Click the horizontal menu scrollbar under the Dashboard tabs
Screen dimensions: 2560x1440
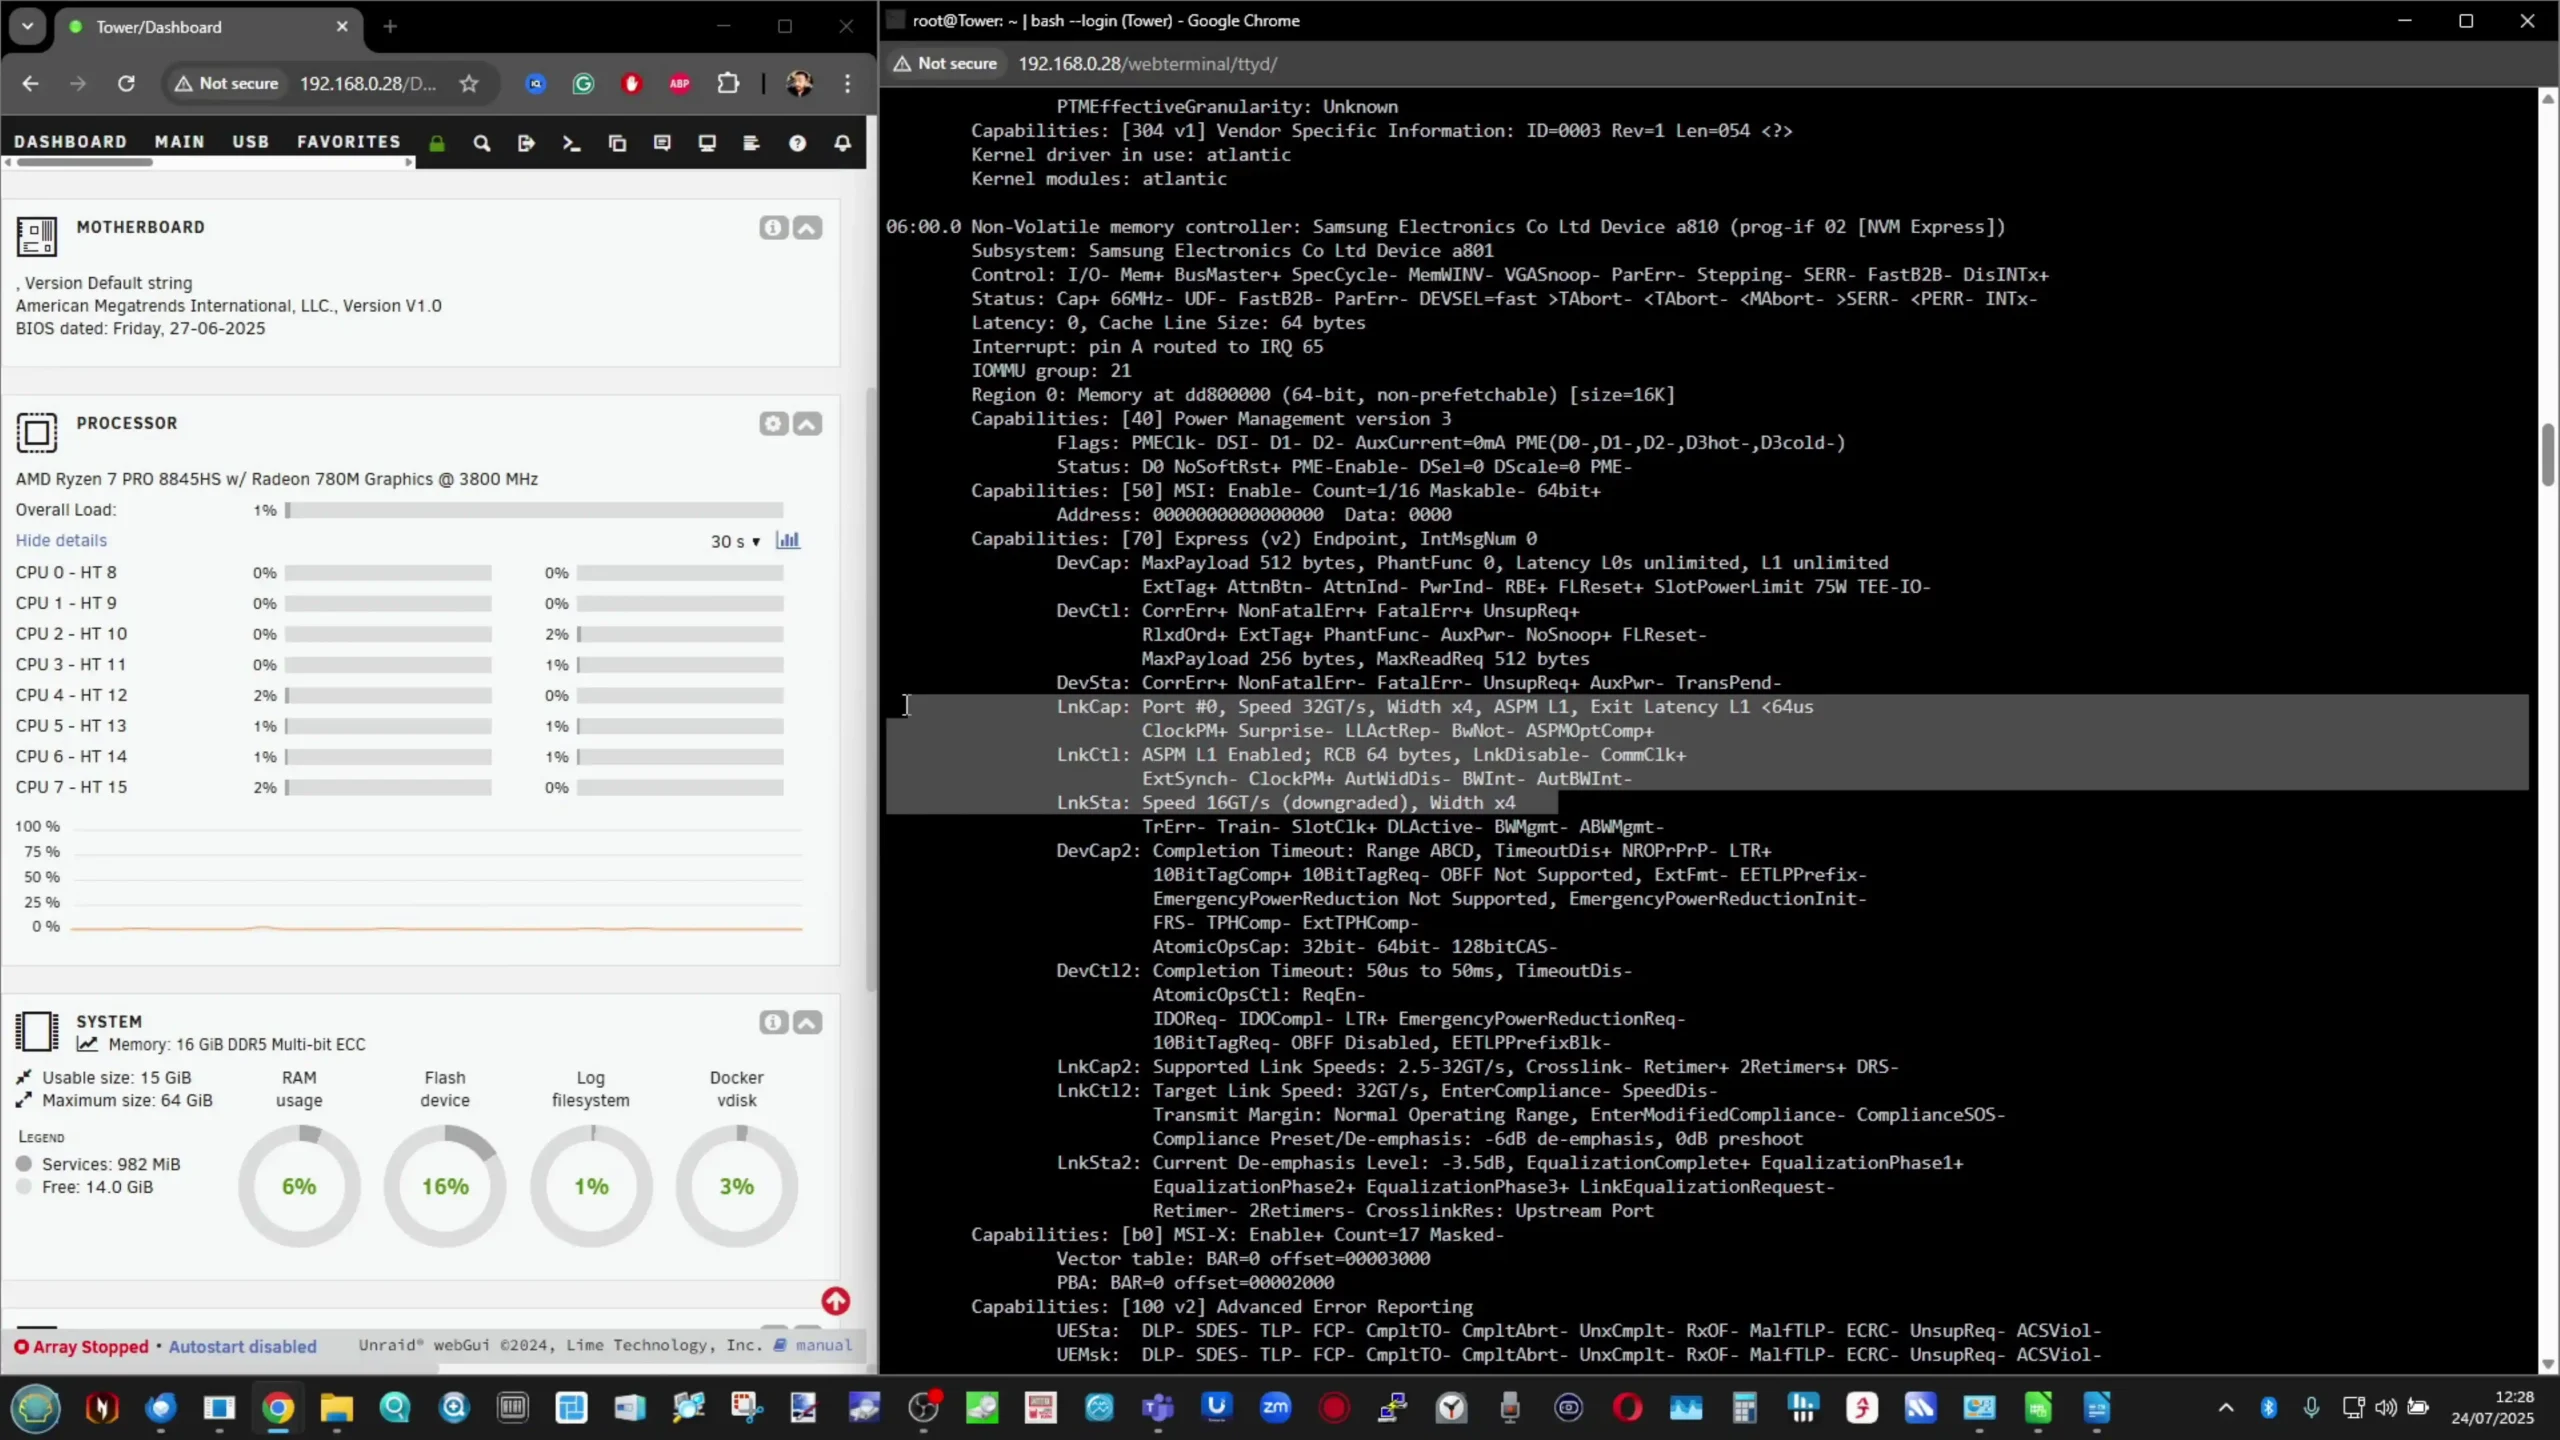tap(85, 162)
